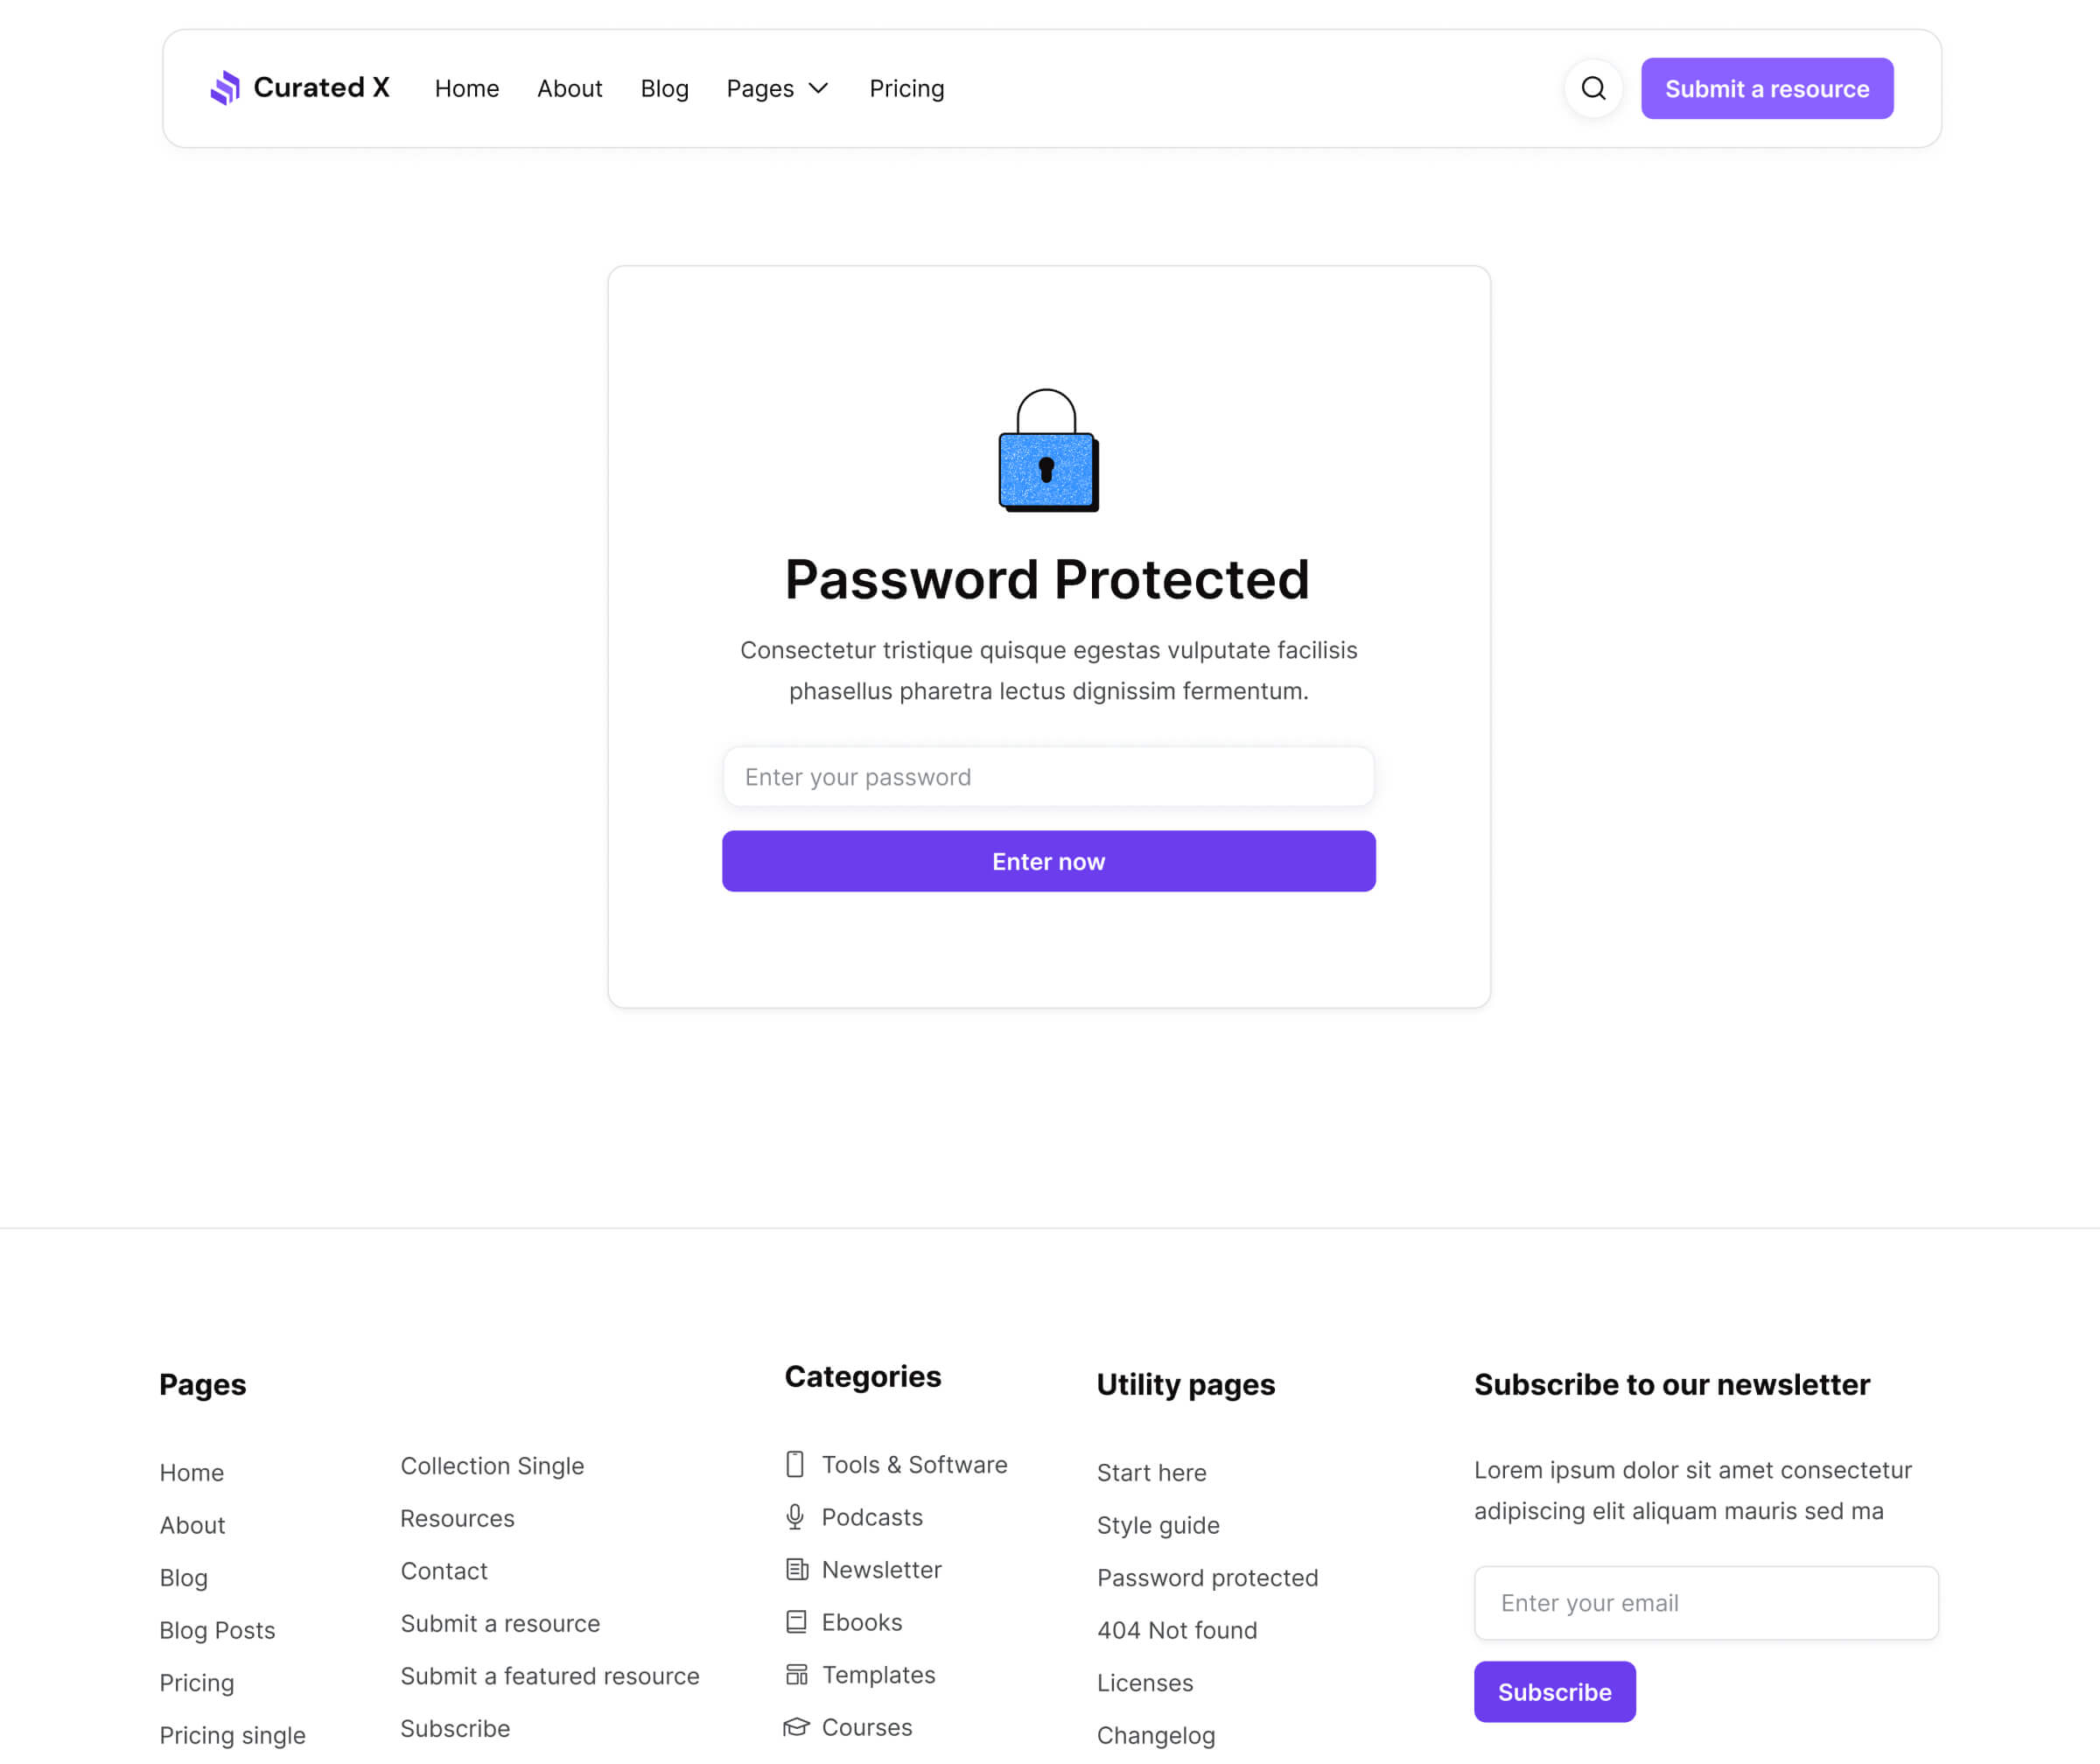Image resolution: width=2100 pixels, height=1764 pixels.
Task: Navigate to About in the top menu
Action: point(569,89)
